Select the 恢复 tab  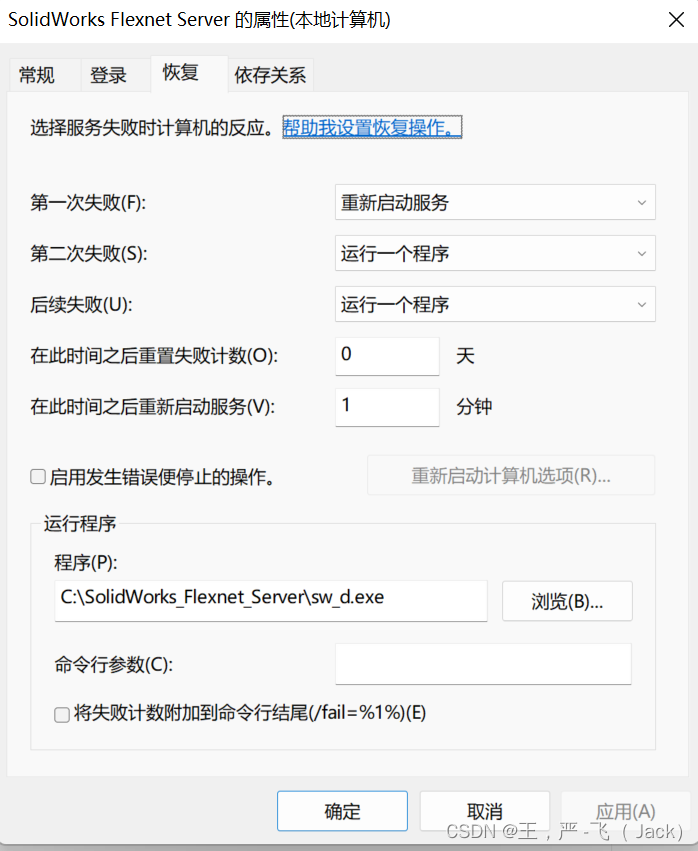pyautogui.click(x=181, y=72)
